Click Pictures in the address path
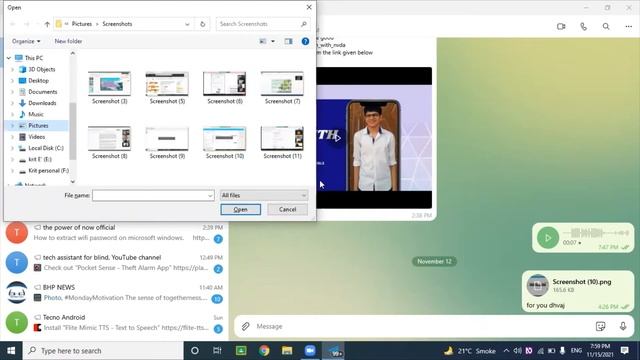Viewport: 640px width, 360px height. 82,24
